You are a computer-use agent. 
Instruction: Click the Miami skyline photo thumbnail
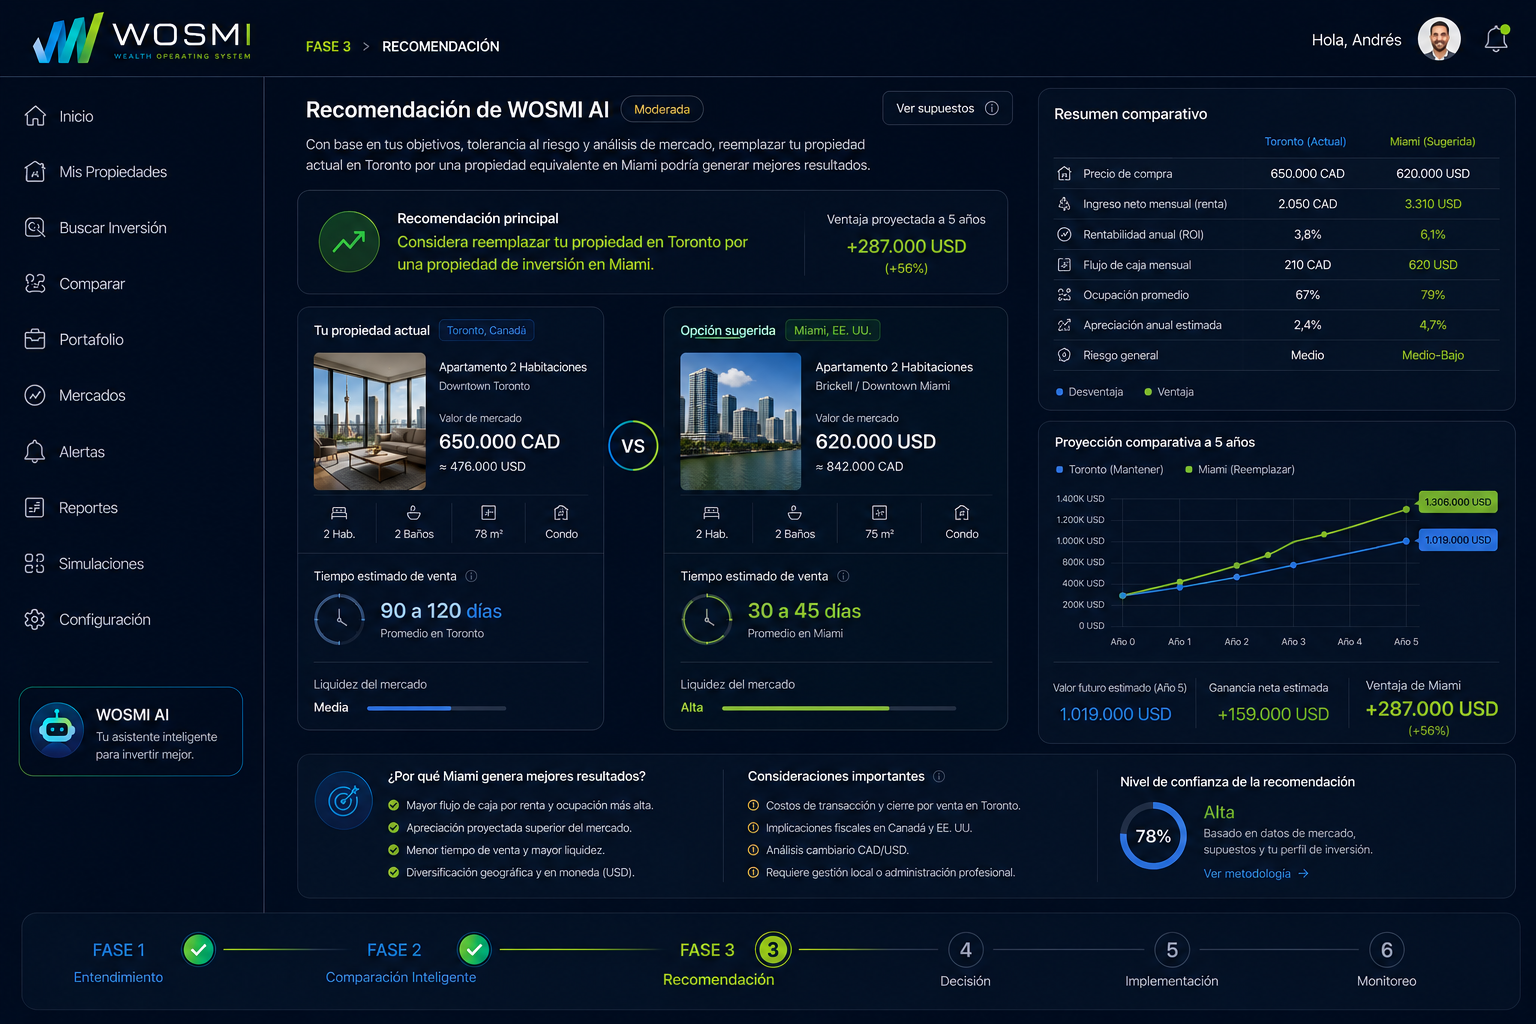pyautogui.click(x=741, y=421)
